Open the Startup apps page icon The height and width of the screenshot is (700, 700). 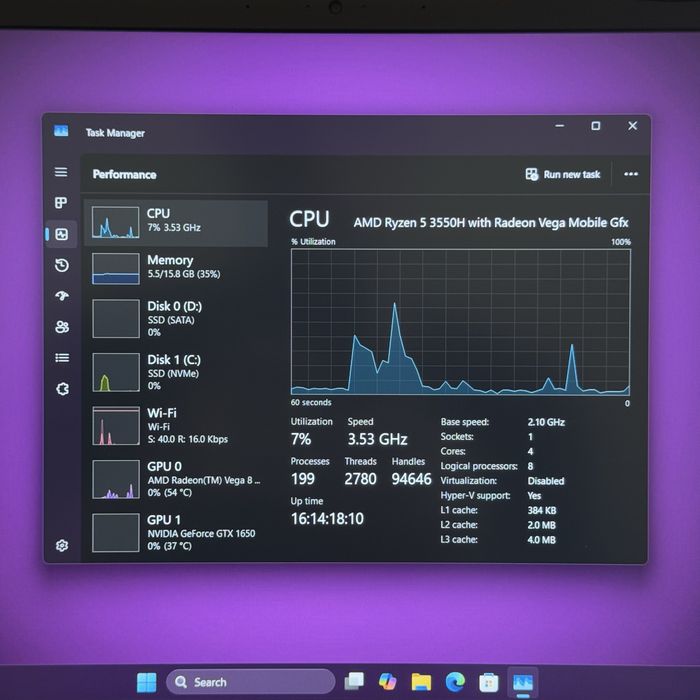click(62, 296)
